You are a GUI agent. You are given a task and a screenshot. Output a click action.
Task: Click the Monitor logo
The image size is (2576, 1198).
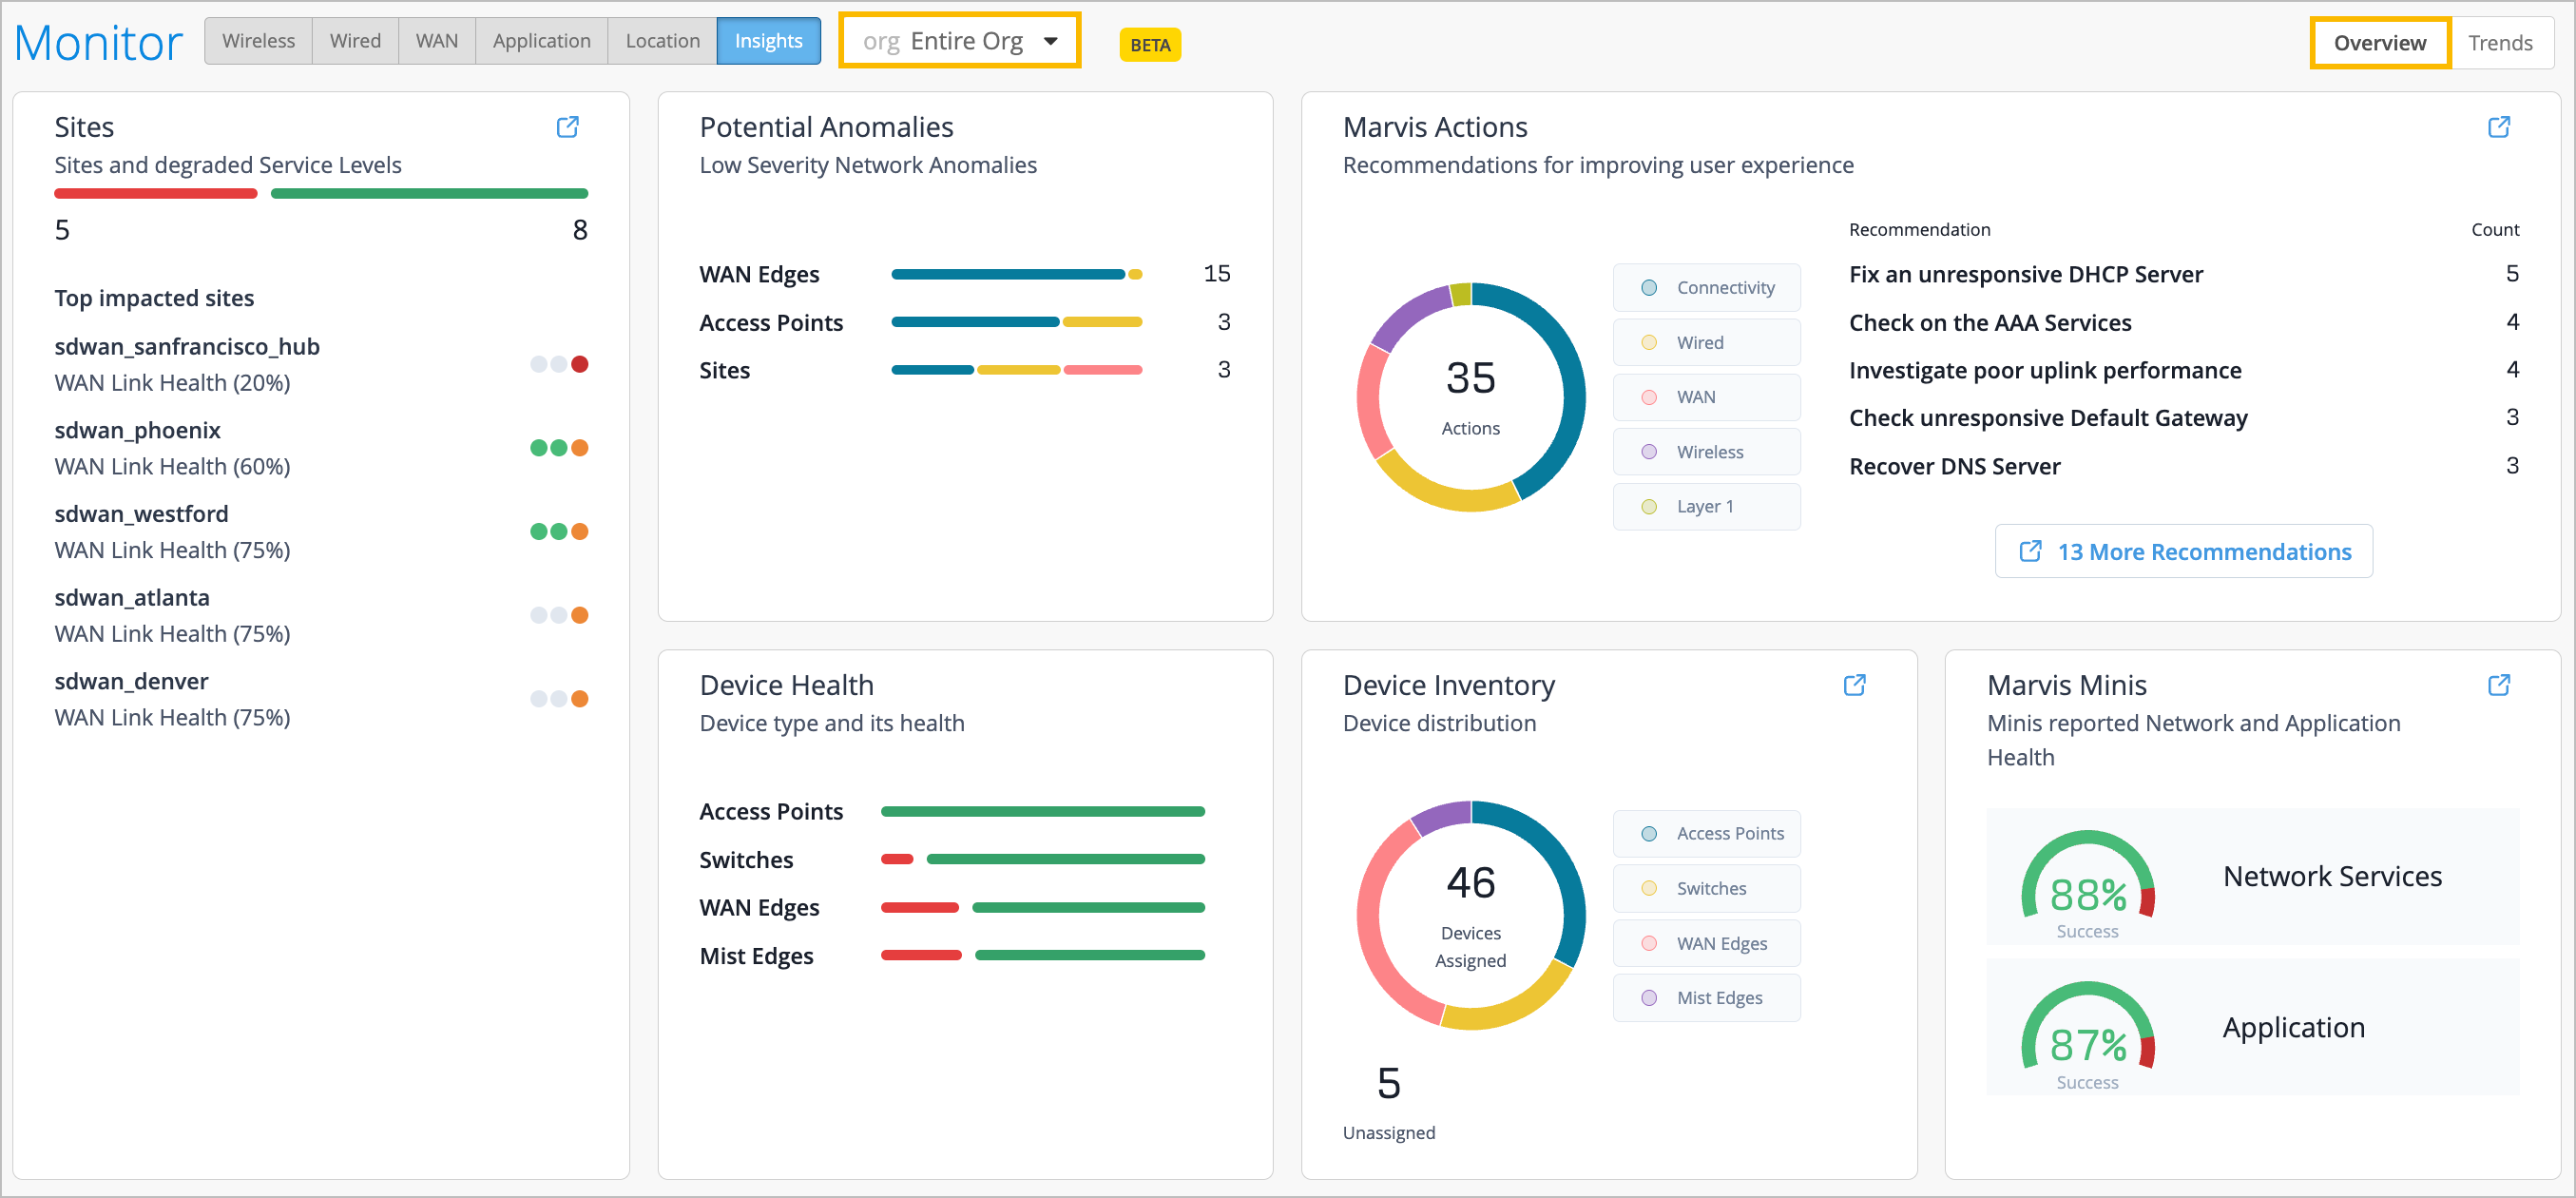(x=98, y=41)
